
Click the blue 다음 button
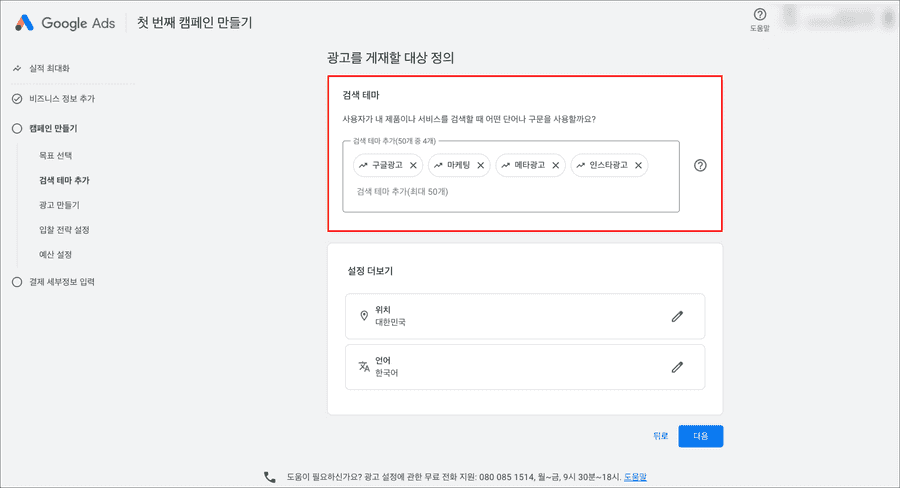pyautogui.click(x=700, y=436)
